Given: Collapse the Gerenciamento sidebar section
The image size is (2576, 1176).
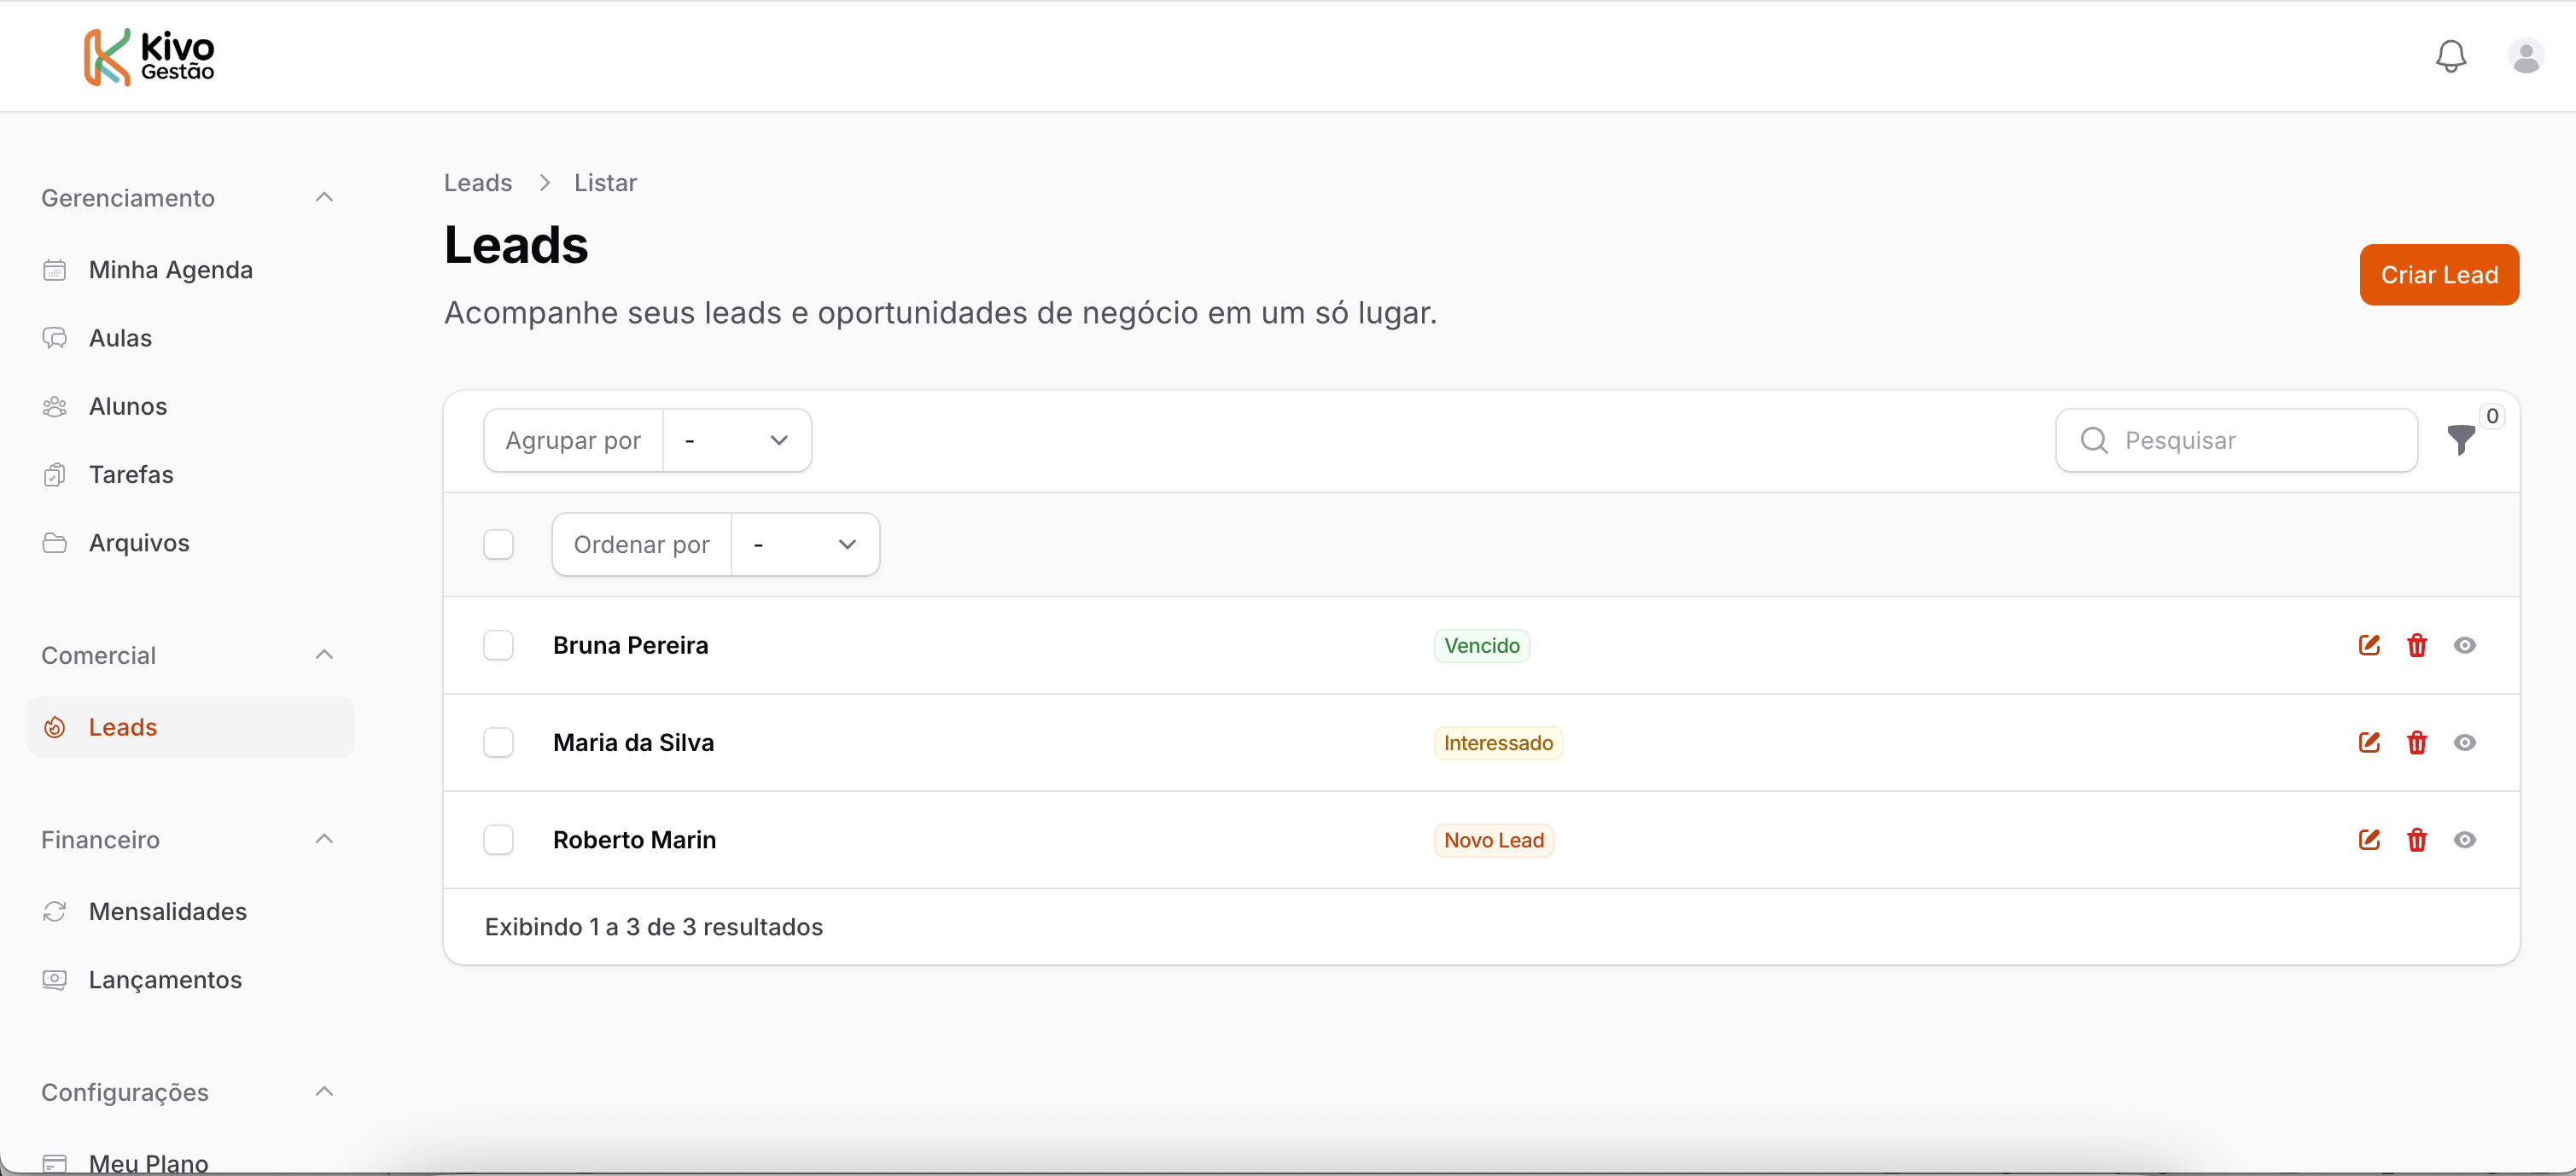Looking at the screenshot, I should 323,197.
